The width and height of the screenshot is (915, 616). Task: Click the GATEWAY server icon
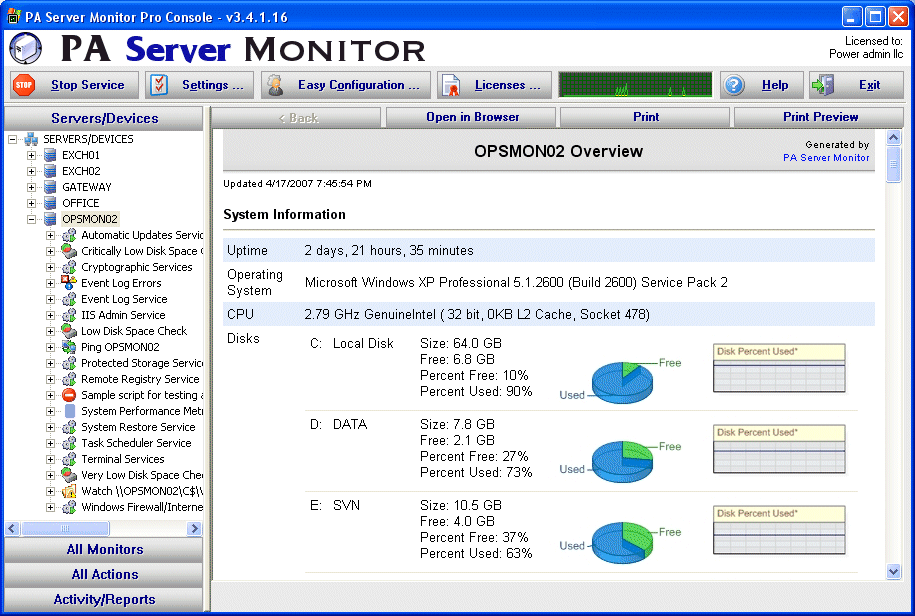50,187
